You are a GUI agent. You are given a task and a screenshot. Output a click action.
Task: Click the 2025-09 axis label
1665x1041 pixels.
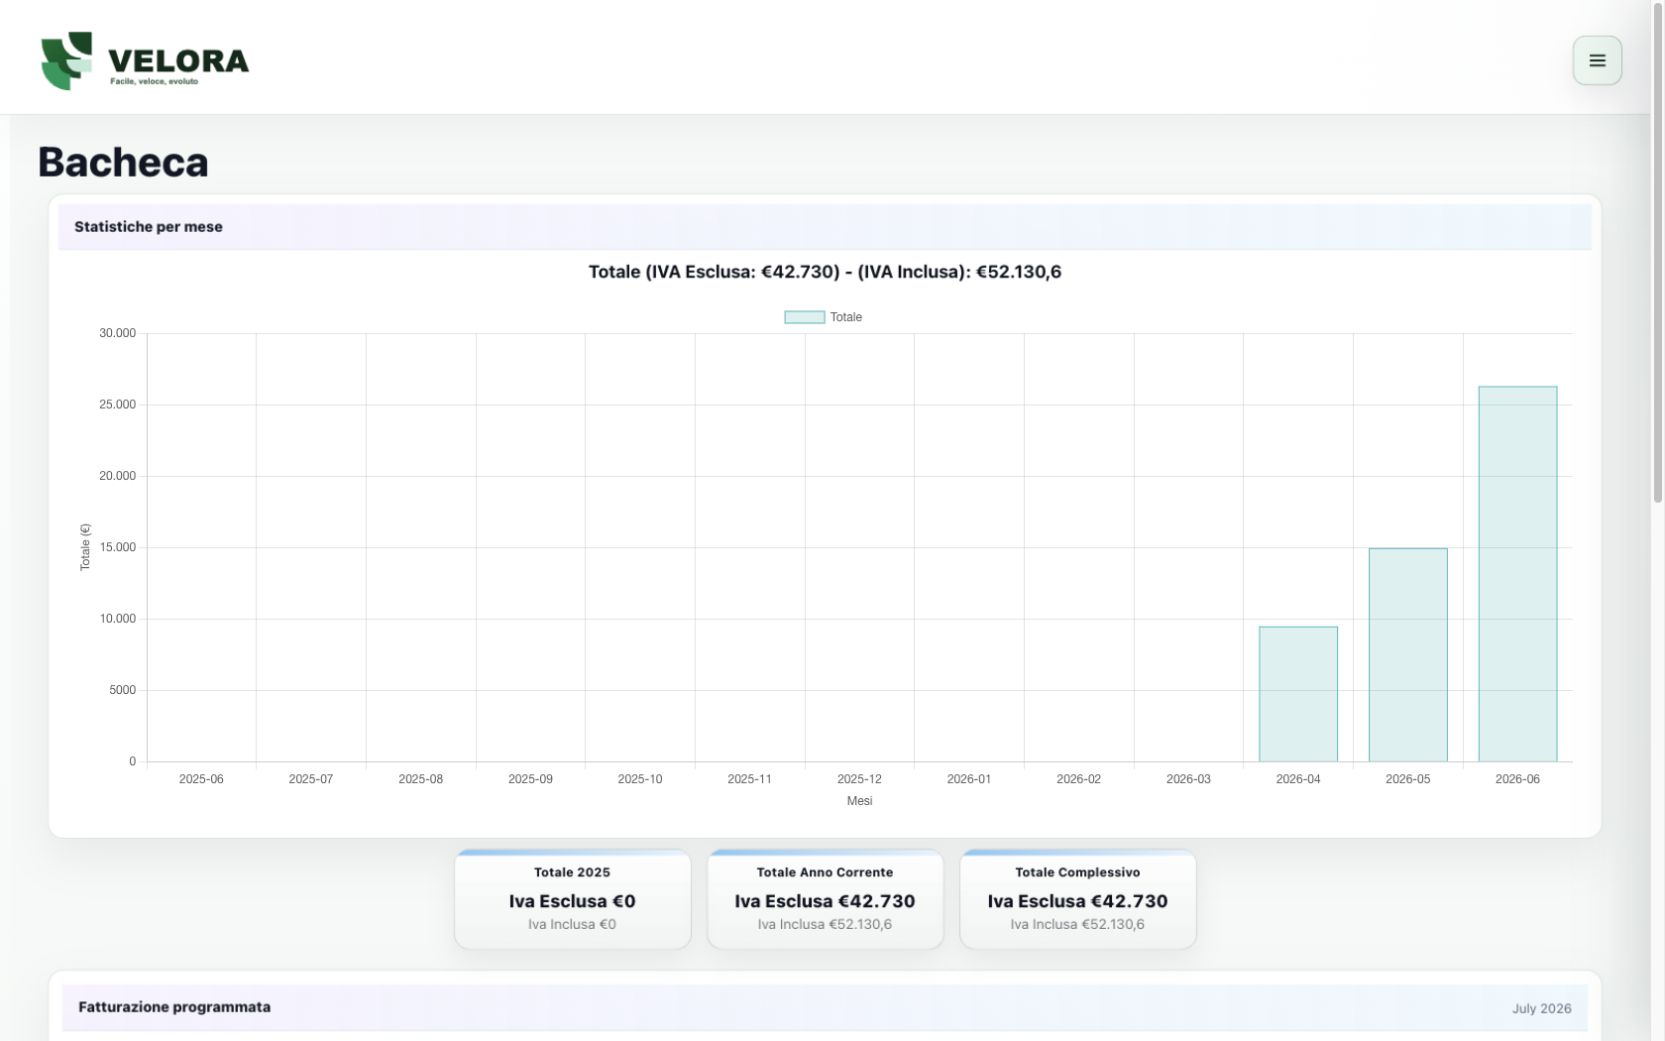pyautogui.click(x=530, y=779)
